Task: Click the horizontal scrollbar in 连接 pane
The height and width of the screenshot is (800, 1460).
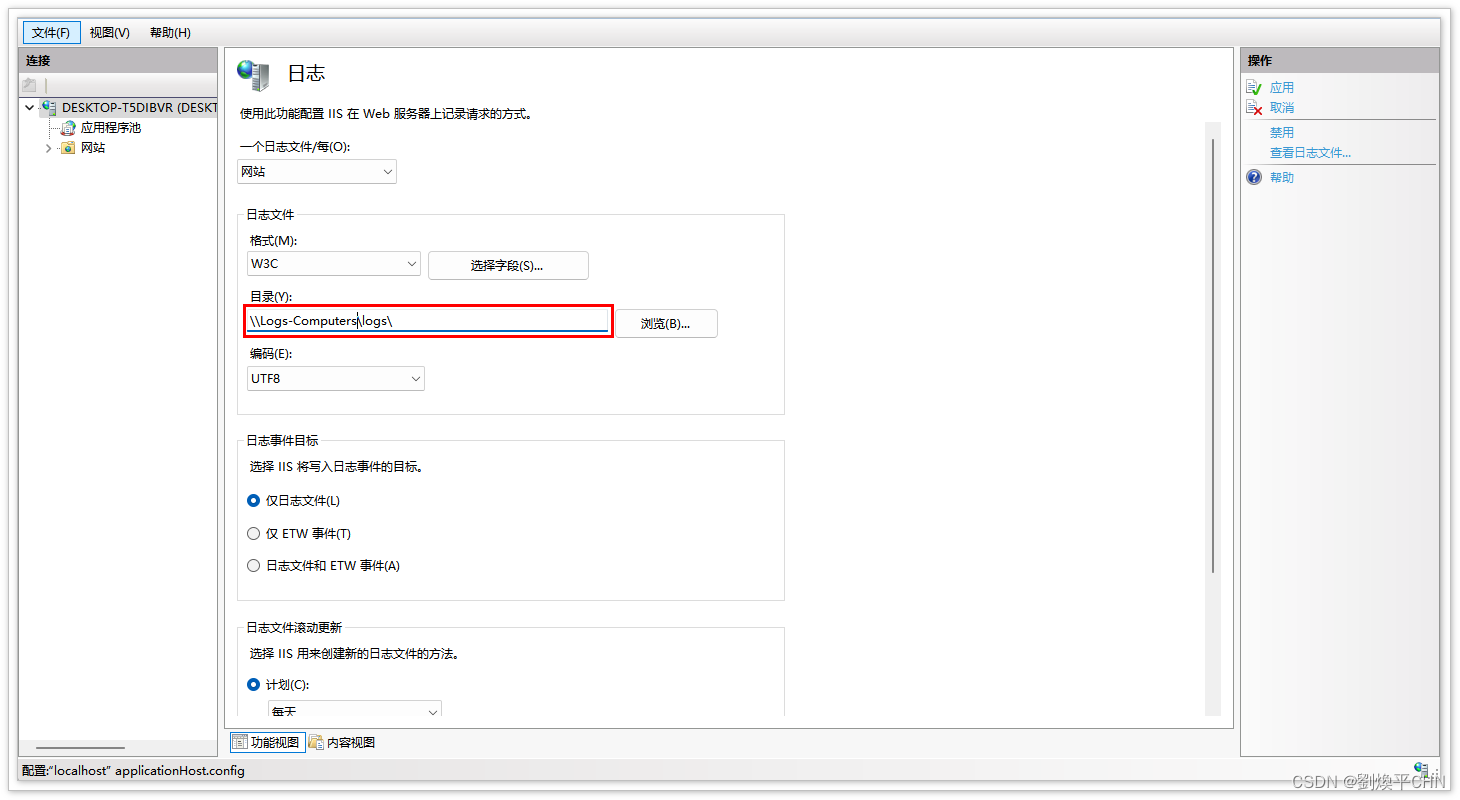Action: tap(81, 748)
